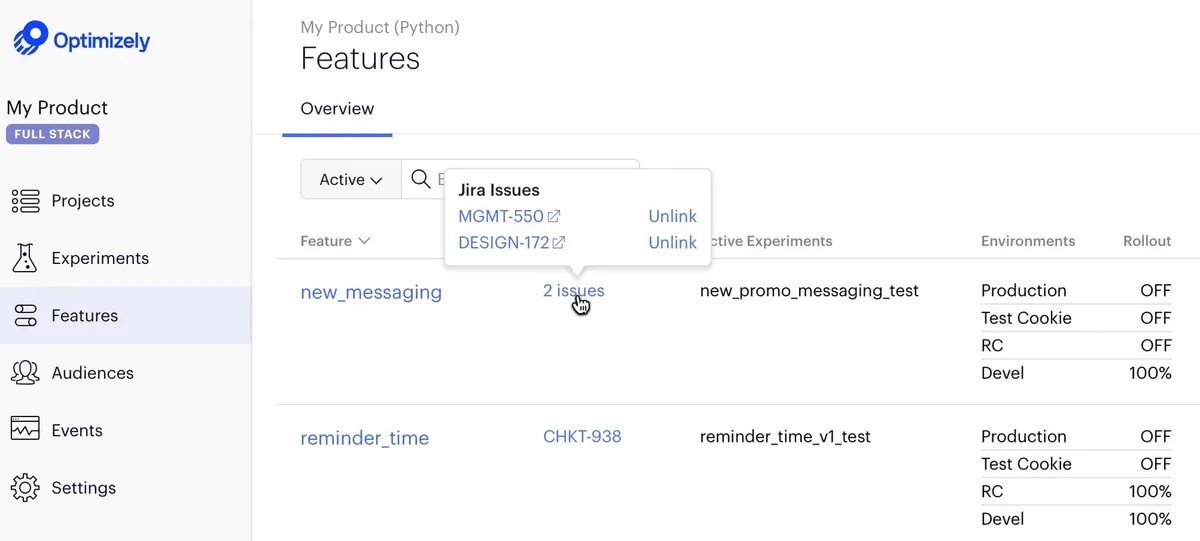Click the Experiments flask icon
Screen dimensions: 1200x541
(25, 258)
